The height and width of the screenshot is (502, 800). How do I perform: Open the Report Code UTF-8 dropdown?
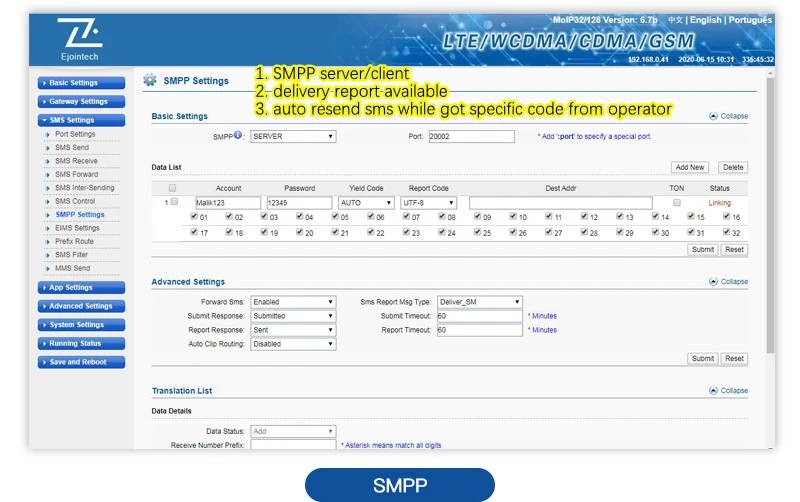point(428,203)
